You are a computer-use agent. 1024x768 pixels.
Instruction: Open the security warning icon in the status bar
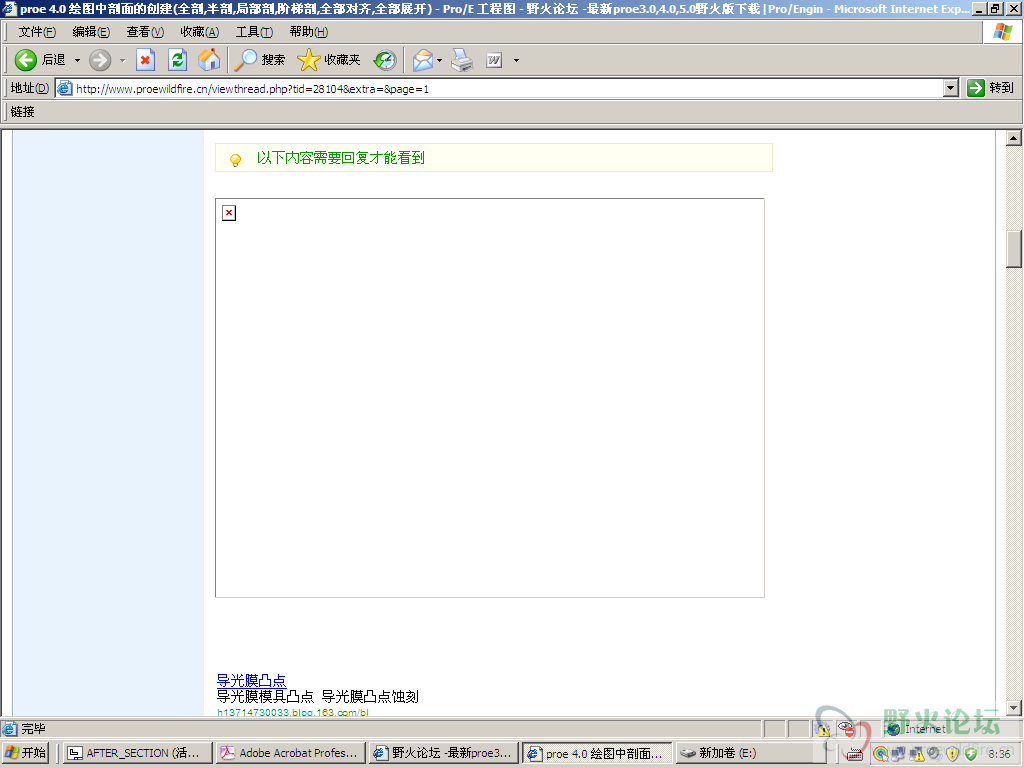click(824, 729)
